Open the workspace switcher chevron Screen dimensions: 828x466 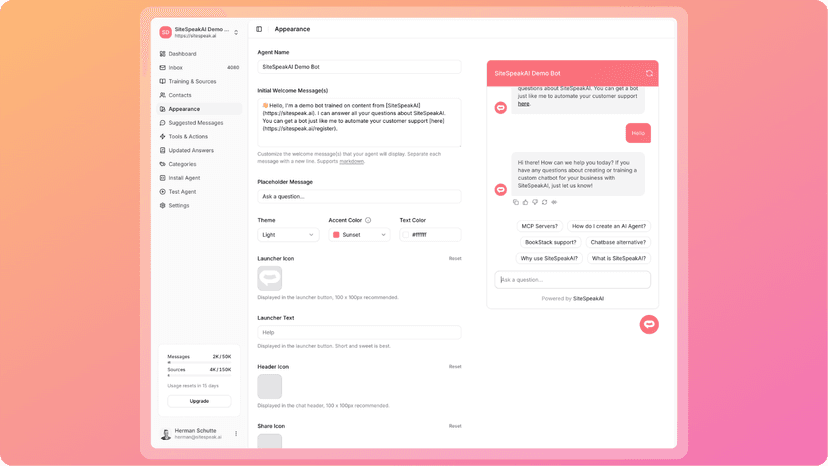tap(236, 32)
